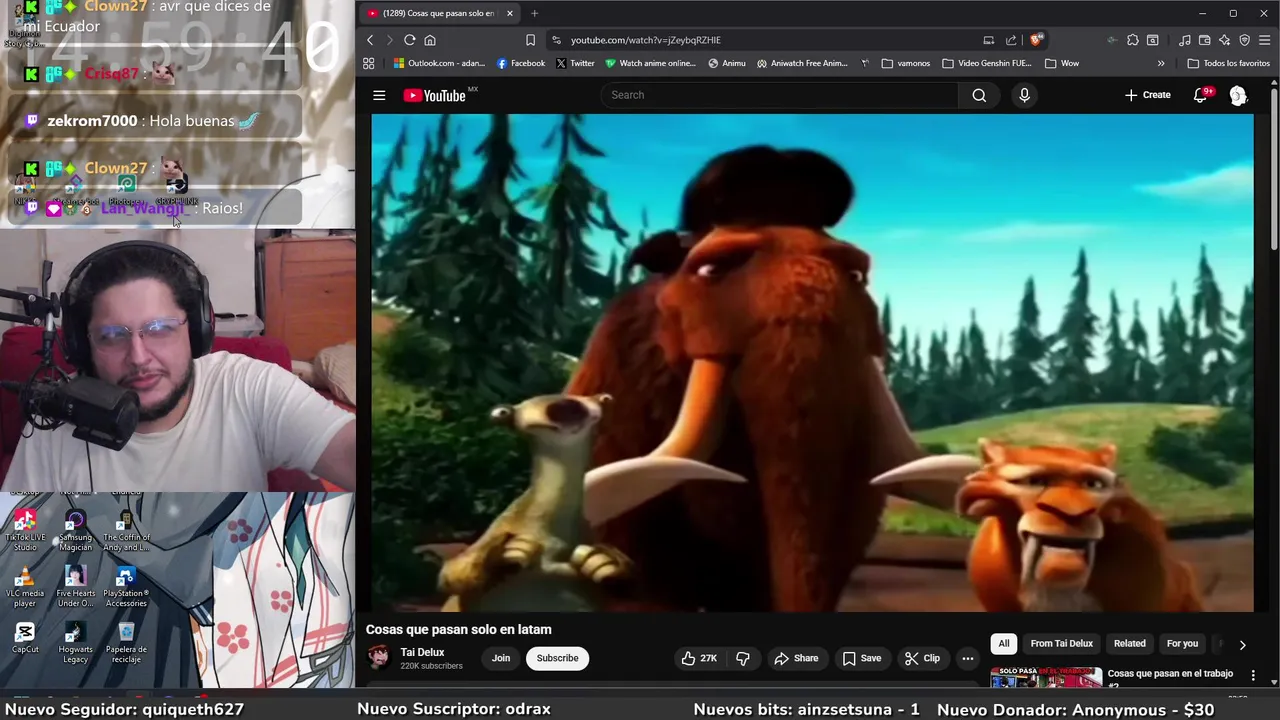Dislike the video with thumbs down
This screenshot has height=720, width=1280.
pyautogui.click(x=743, y=658)
